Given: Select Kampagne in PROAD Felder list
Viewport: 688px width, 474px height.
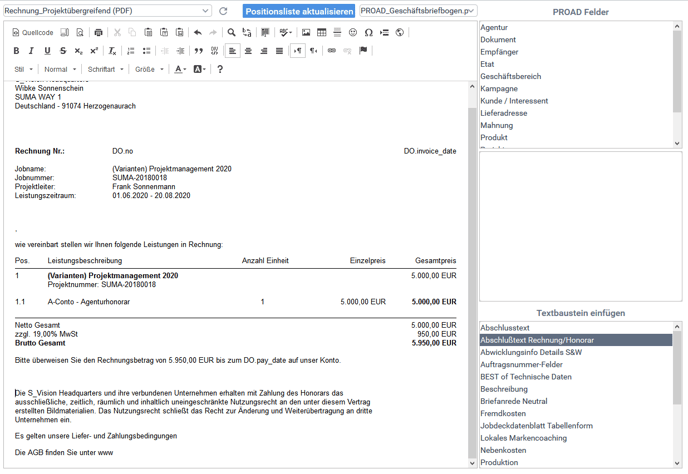Looking at the screenshot, I should [x=499, y=89].
